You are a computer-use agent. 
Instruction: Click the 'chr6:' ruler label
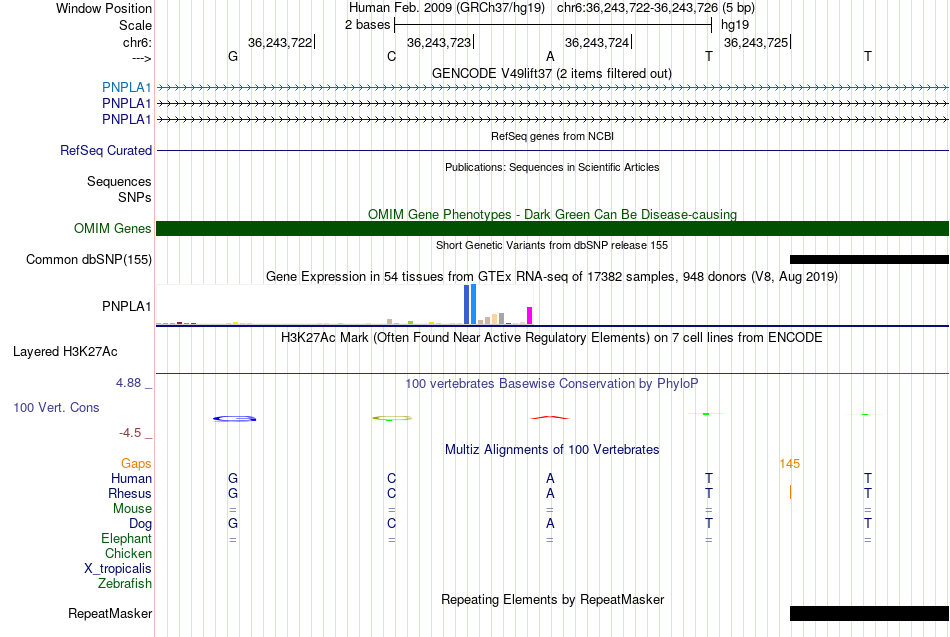coord(137,42)
